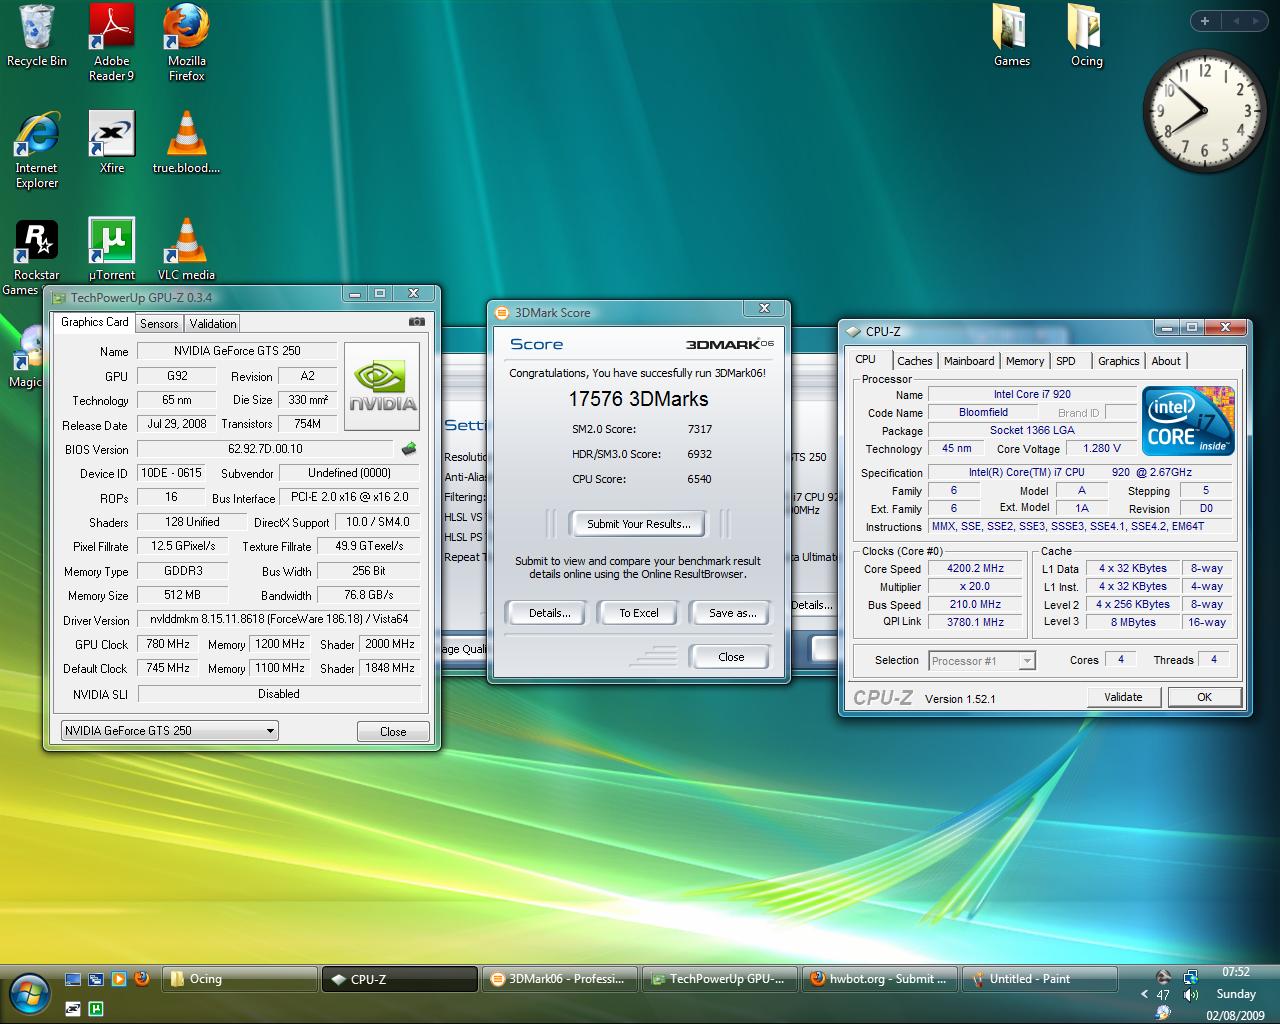Click the GPU-Z screenshot camera icon
The image size is (1280, 1024).
(x=417, y=322)
